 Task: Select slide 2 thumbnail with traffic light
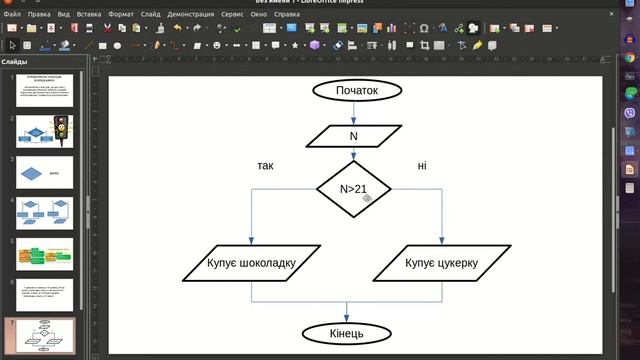coord(44,131)
